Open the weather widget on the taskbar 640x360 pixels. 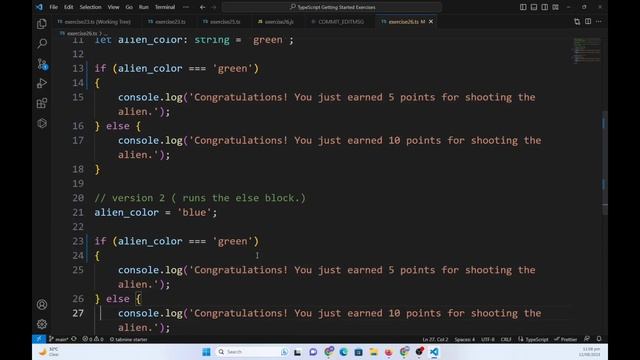click(x=49, y=352)
